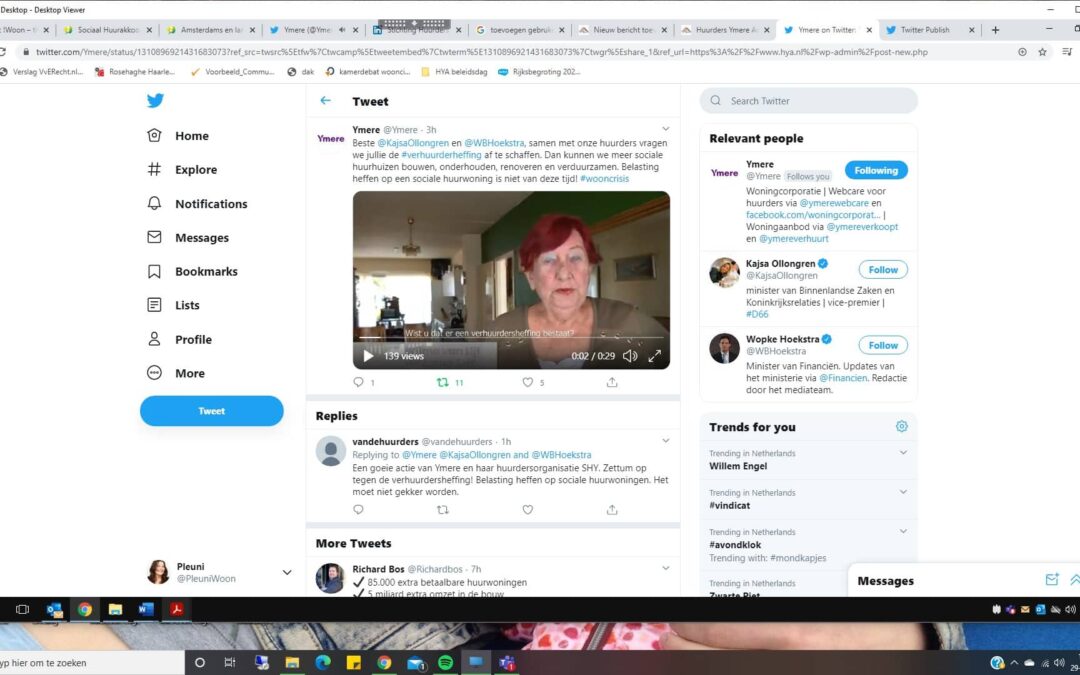Image resolution: width=1080 pixels, height=675 pixels.
Task: Open the @WBHoekstra mention in Ymere tweet
Action: coord(495,143)
